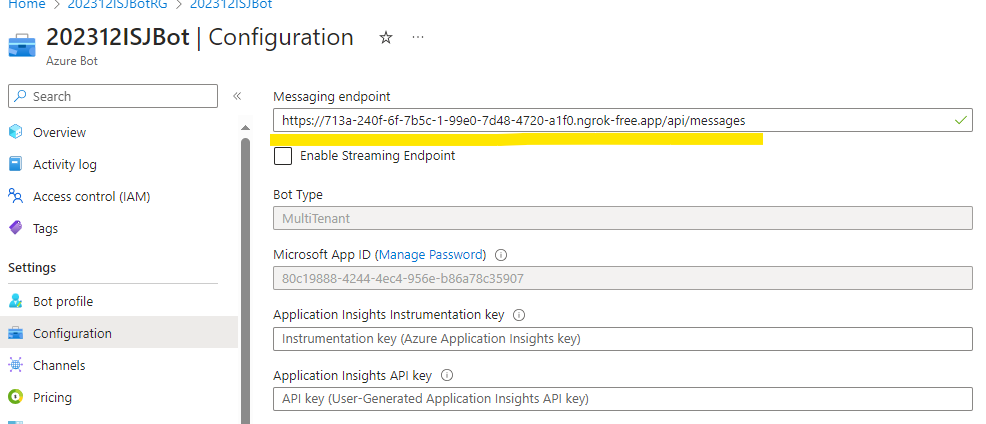Screen dimensions: 986x424
Task: Go to the Overview menu item
Action: tap(59, 132)
